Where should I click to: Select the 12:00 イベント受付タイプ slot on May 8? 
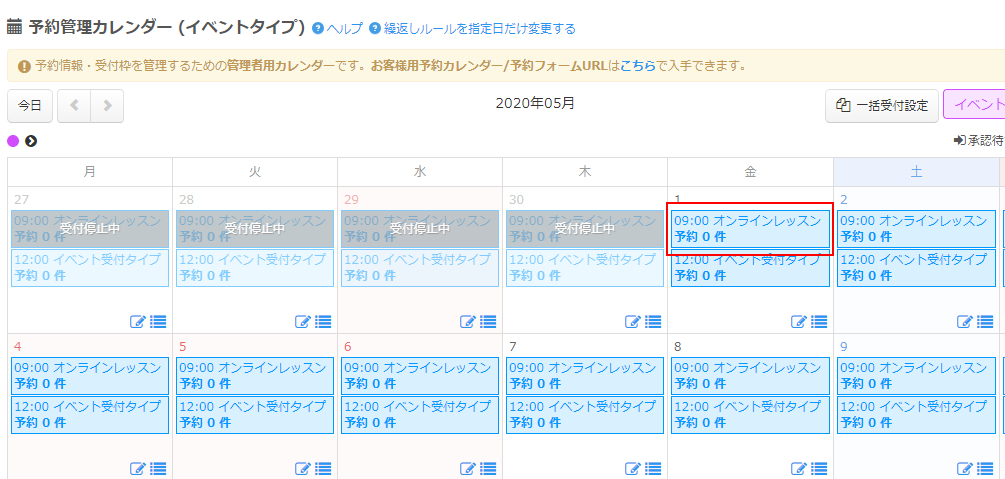[x=749, y=415]
